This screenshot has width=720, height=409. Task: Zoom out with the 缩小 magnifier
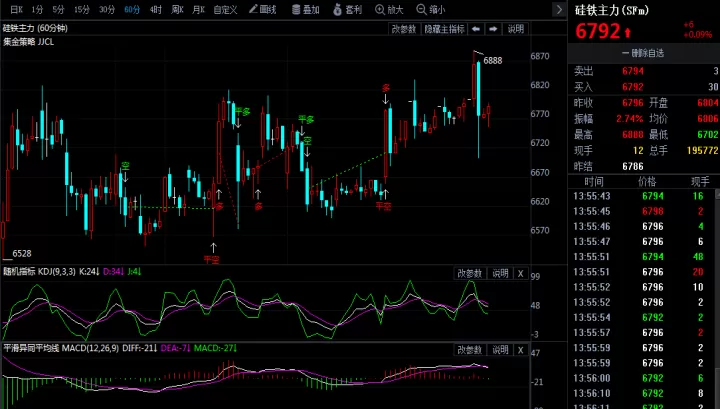pos(431,9)
